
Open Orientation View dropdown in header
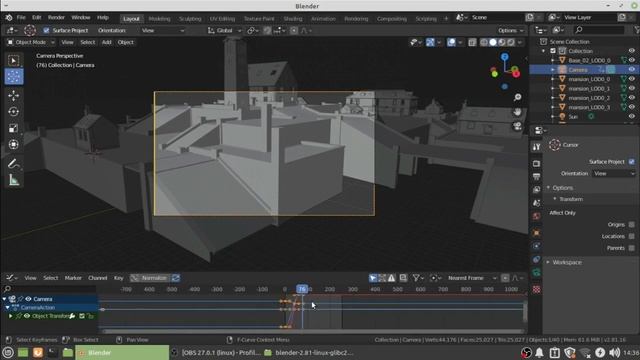pos(162,31)
